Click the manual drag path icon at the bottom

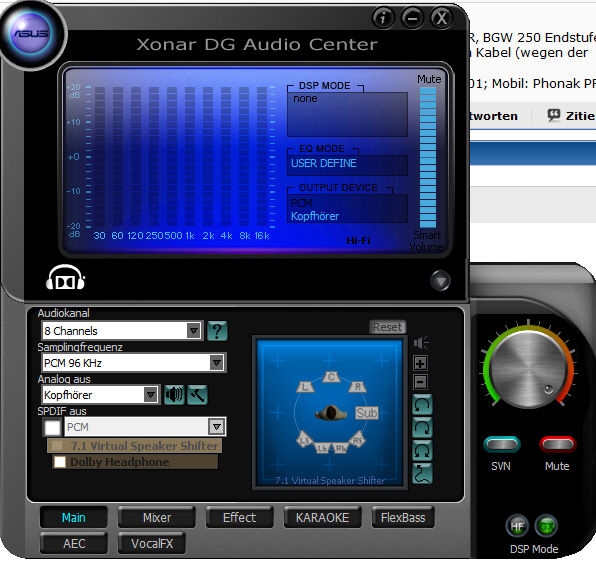coord(422,473)
